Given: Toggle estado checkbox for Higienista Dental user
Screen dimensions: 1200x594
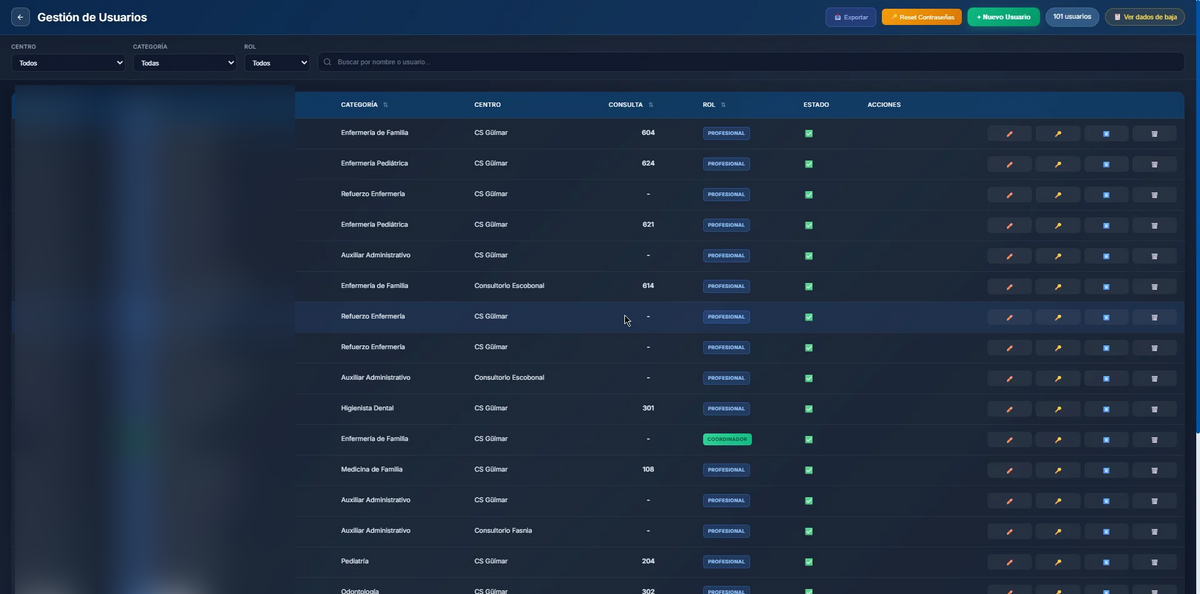Looking at the screenshot, I should pyautogui.click(x=809, y=409).
